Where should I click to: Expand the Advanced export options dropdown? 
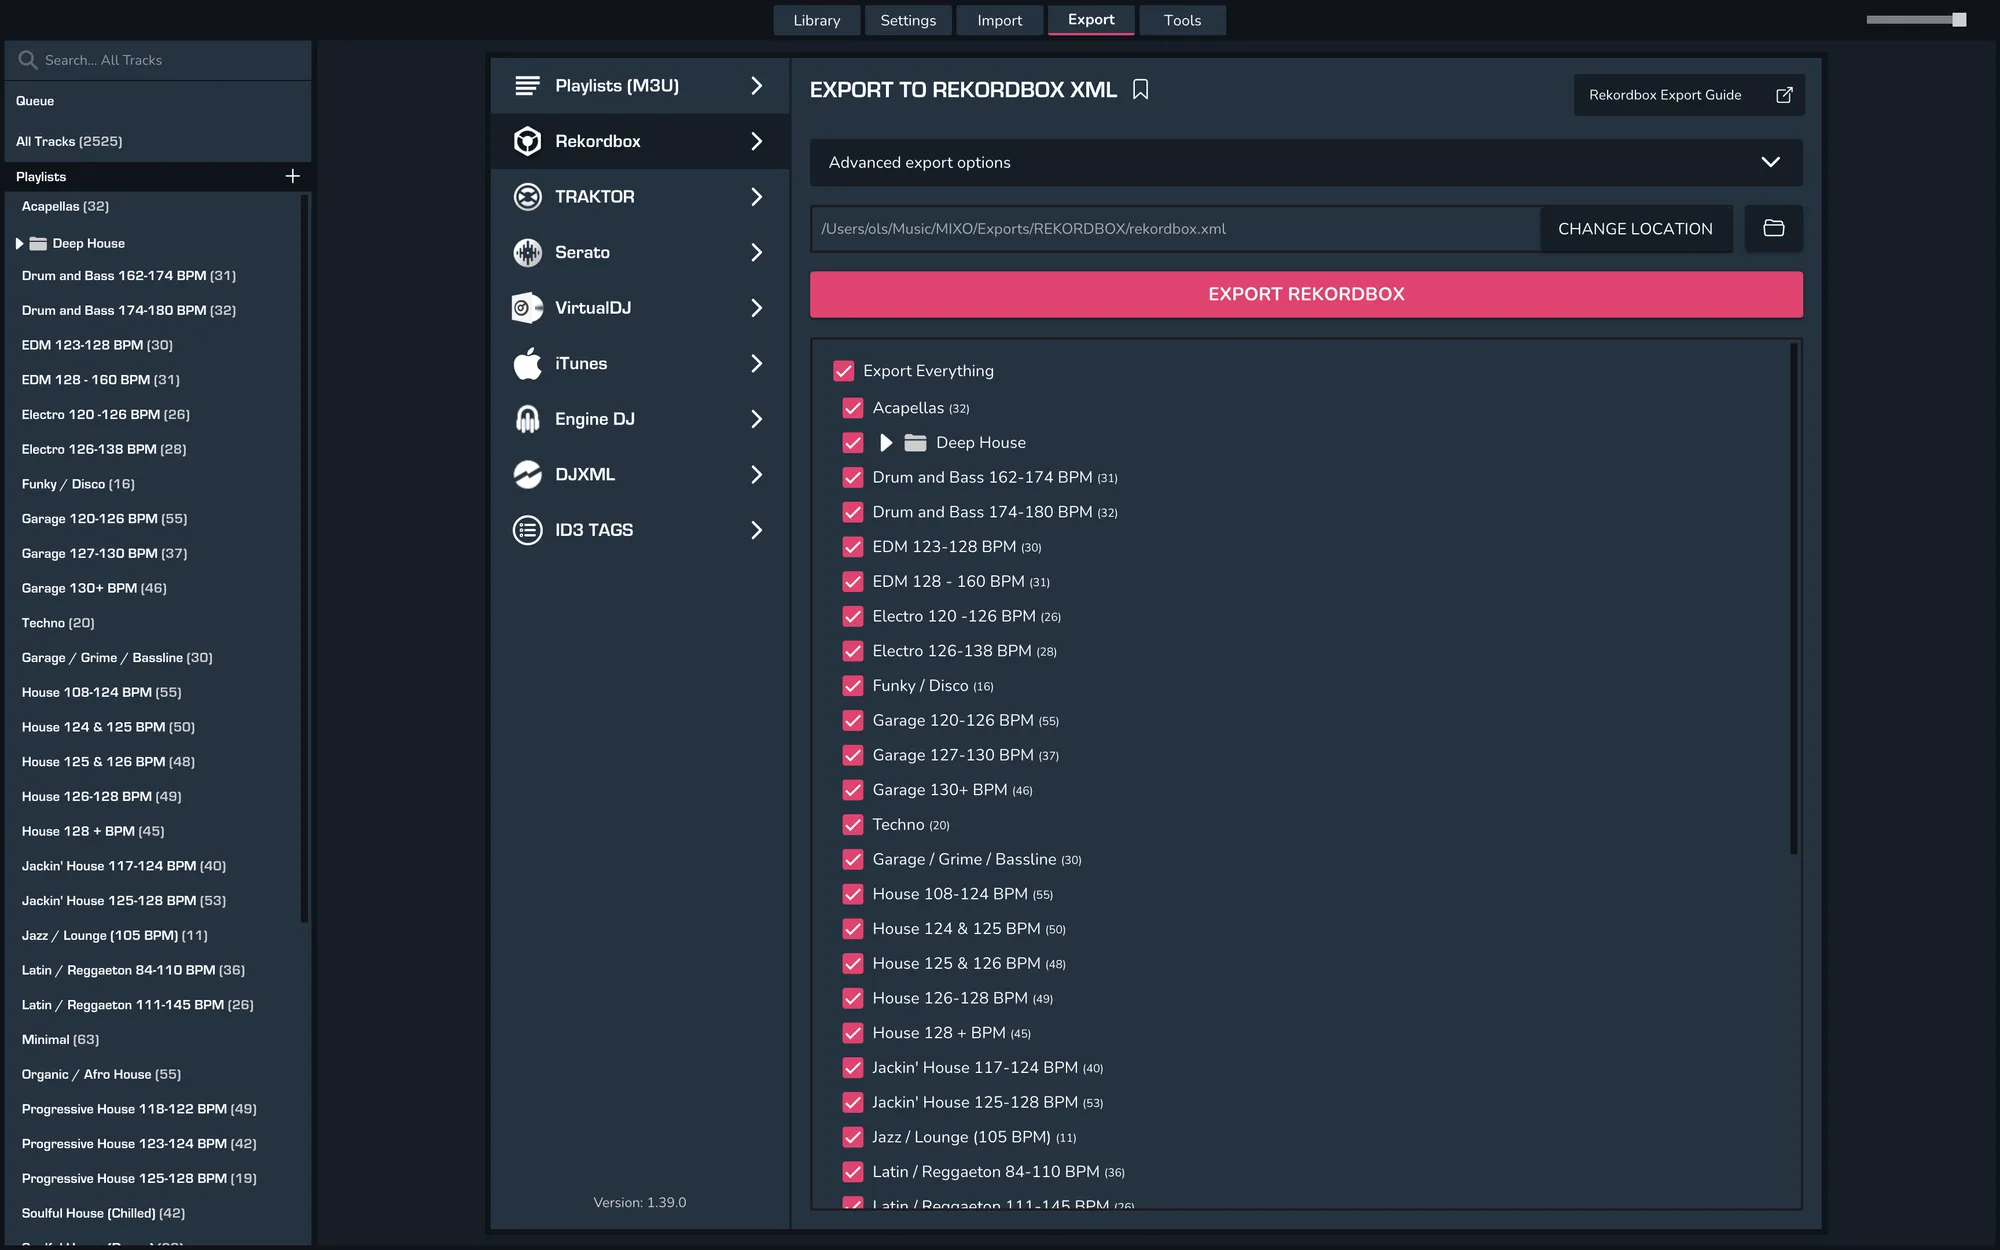1770,162
